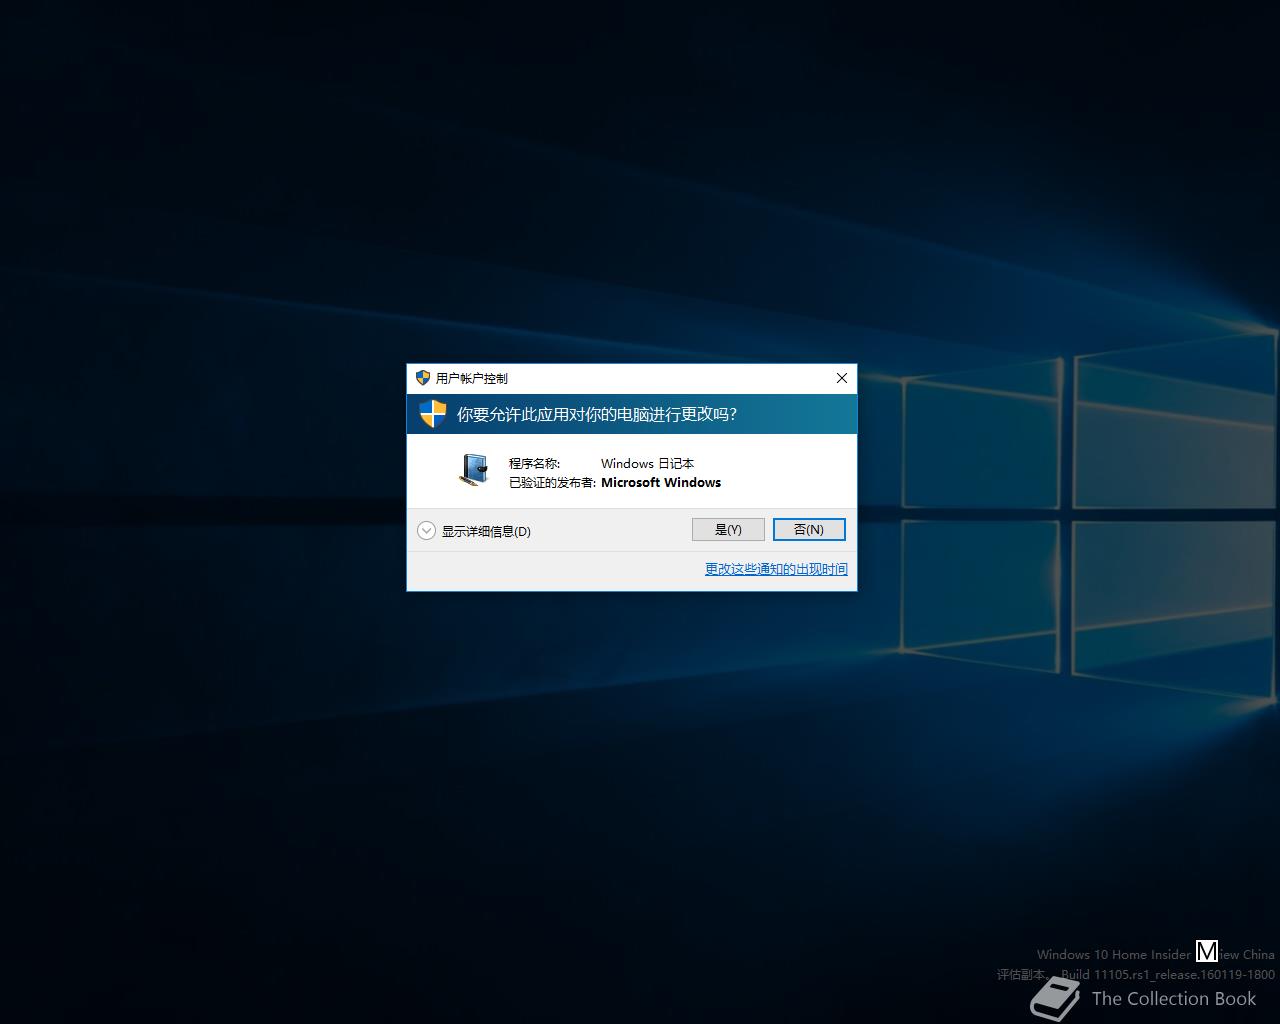Open link 更改这些通知的出现时间
The width and height of the screenshot is (1280, 1024).
(x=776, y=569)
